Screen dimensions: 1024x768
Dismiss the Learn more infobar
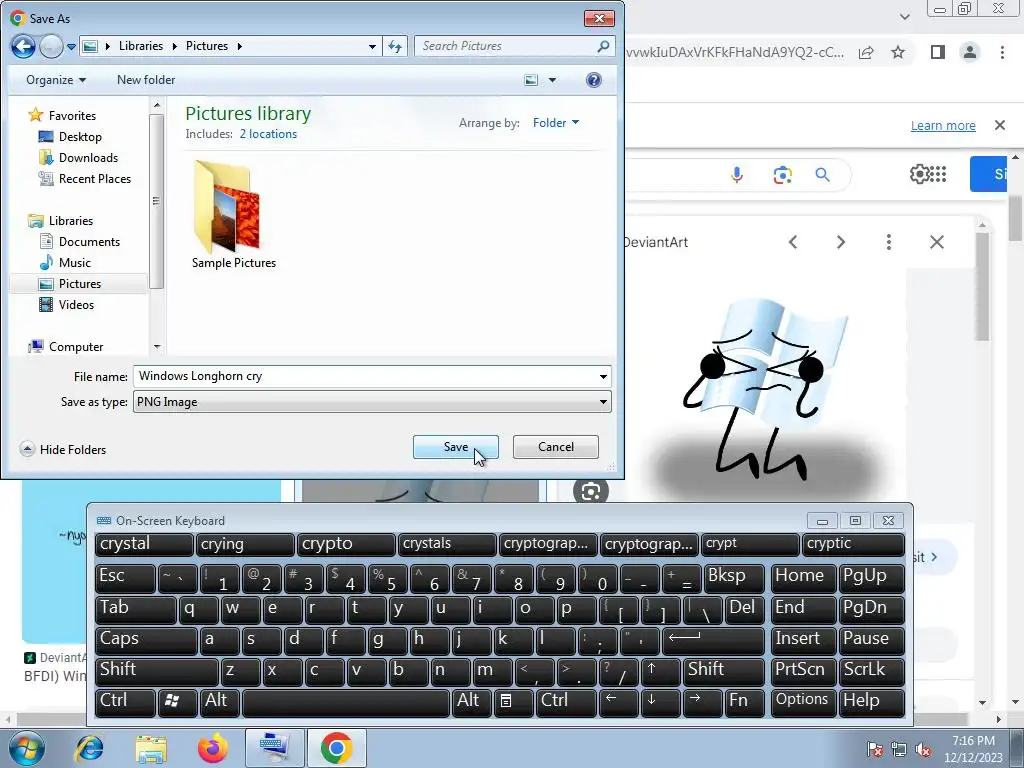(x=1000, y=125)
